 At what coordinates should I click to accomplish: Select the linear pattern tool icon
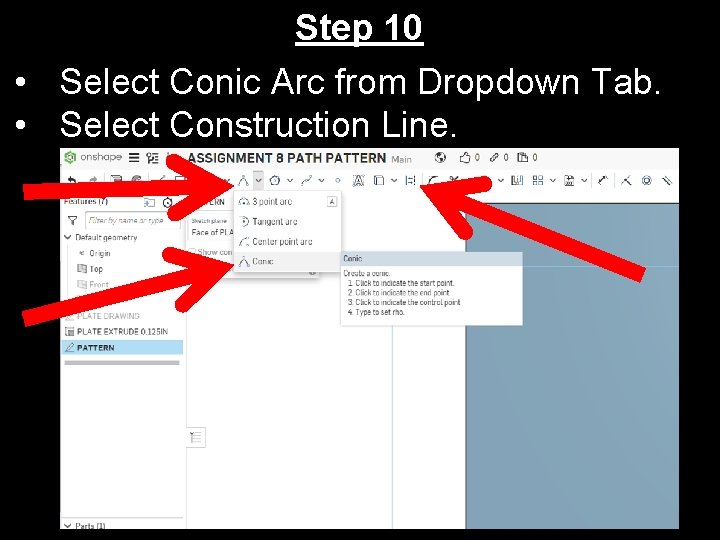click(x=538, y=180)
